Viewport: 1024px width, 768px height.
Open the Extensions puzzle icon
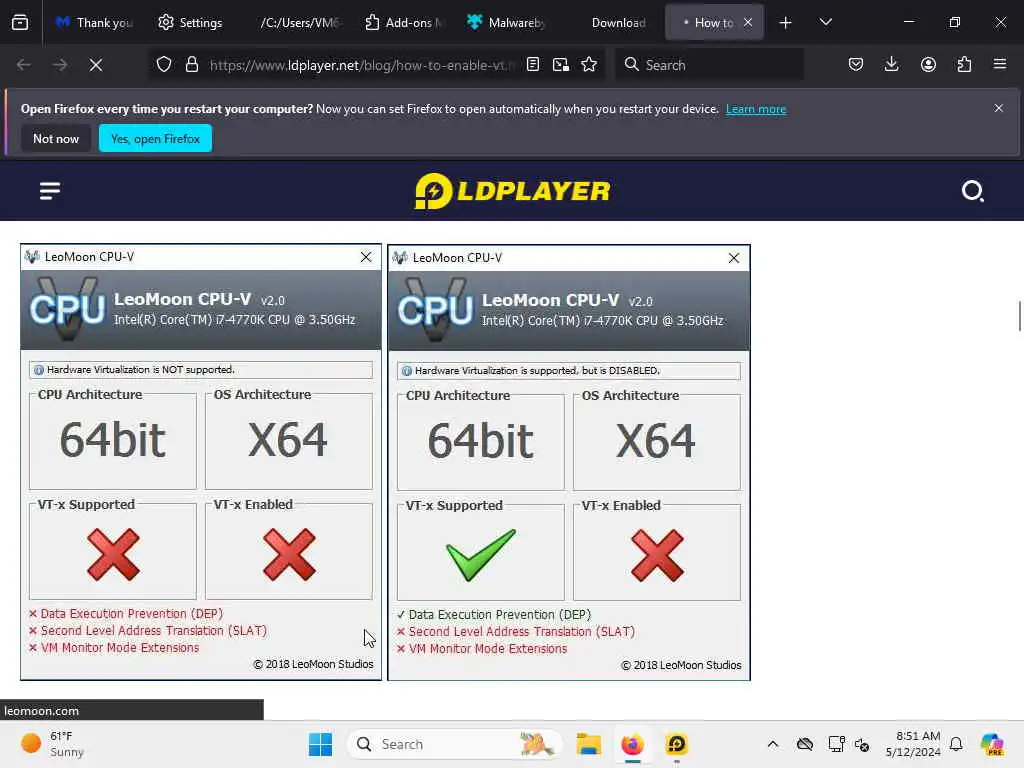click(964, 65)
